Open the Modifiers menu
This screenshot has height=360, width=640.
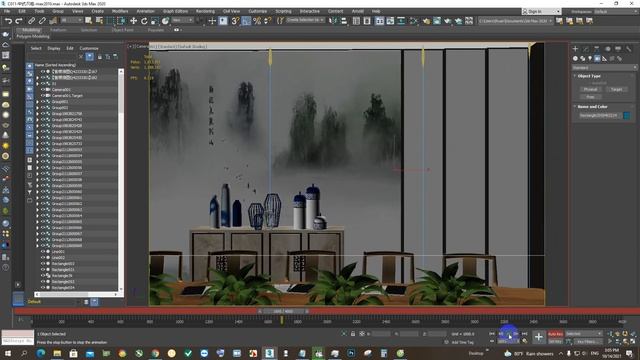click(x=120, y=11)
